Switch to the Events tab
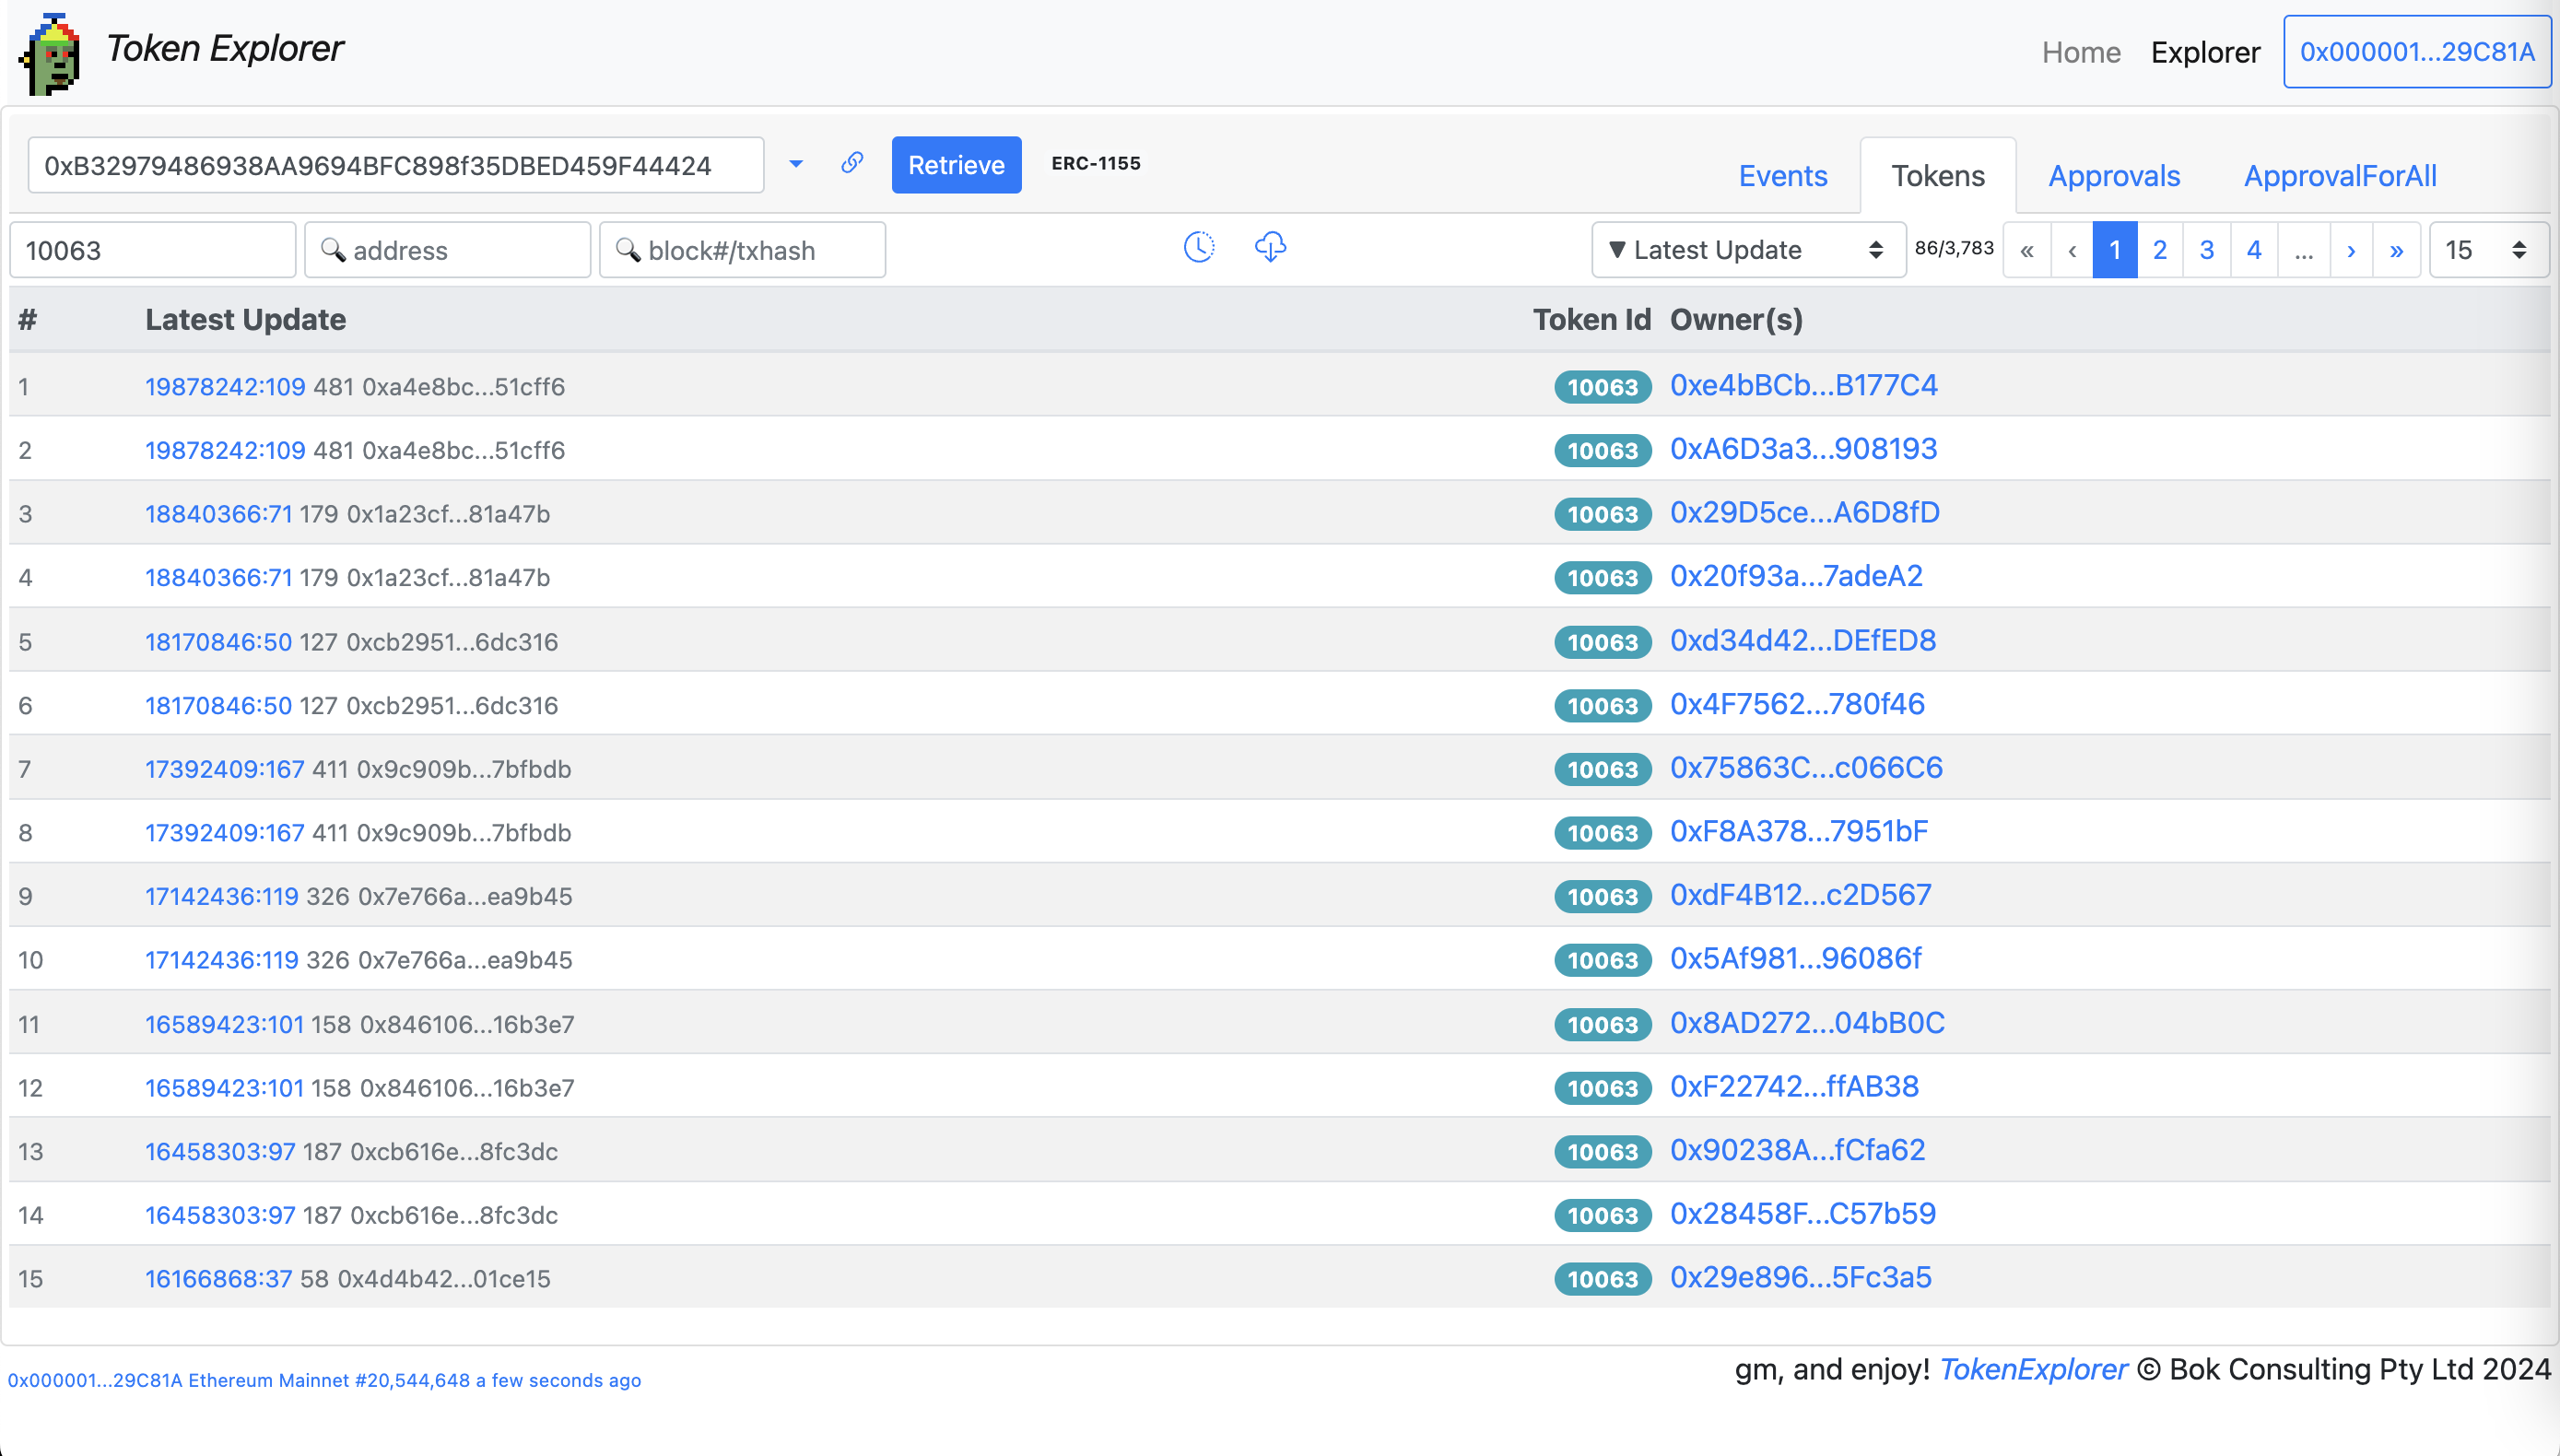The image size is (2560, 1456). pos(1782,176)
